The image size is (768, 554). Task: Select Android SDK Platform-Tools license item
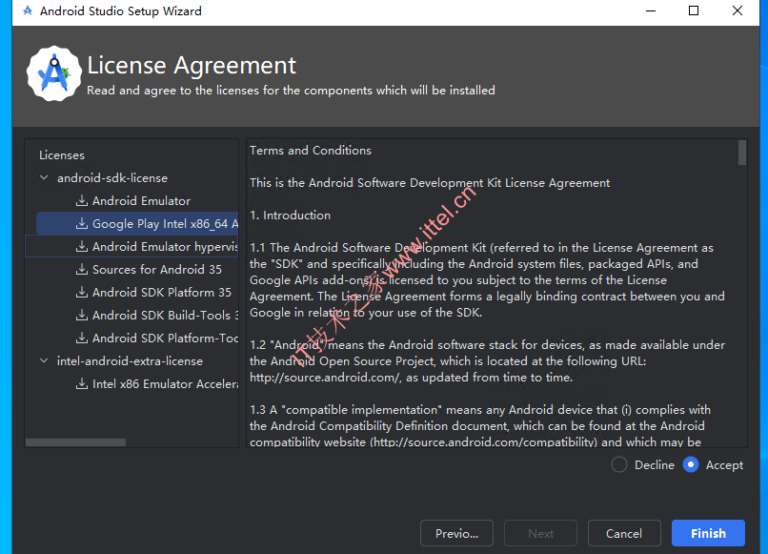point(164,339)
